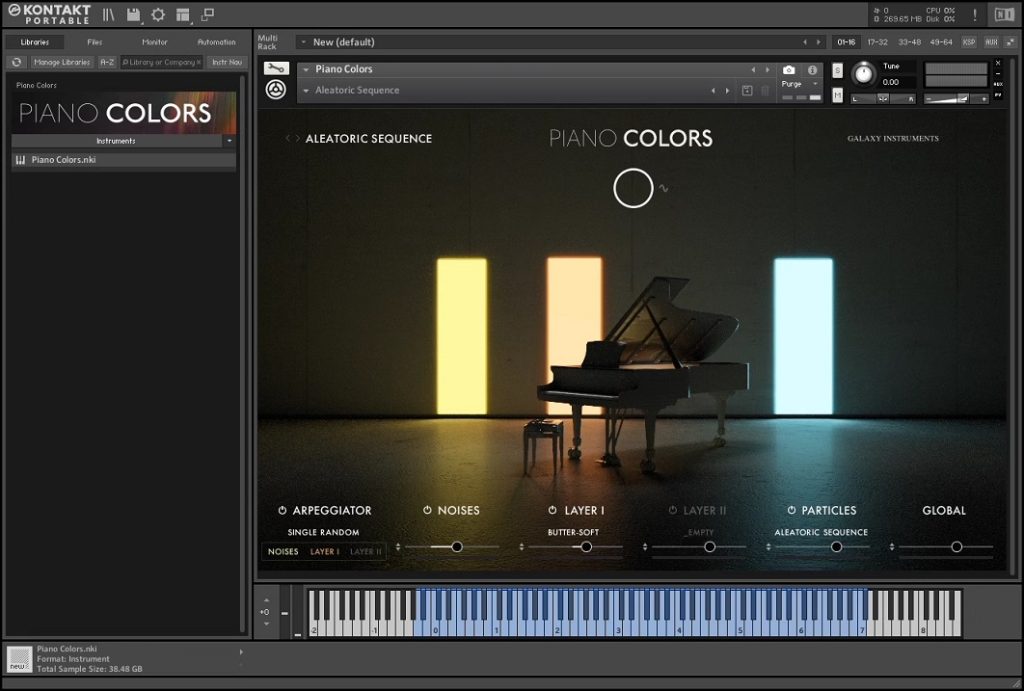This screenshot has height=691, width=1024.
Task: Adjust the Global volume slider handle
Action: coord(956,547)
